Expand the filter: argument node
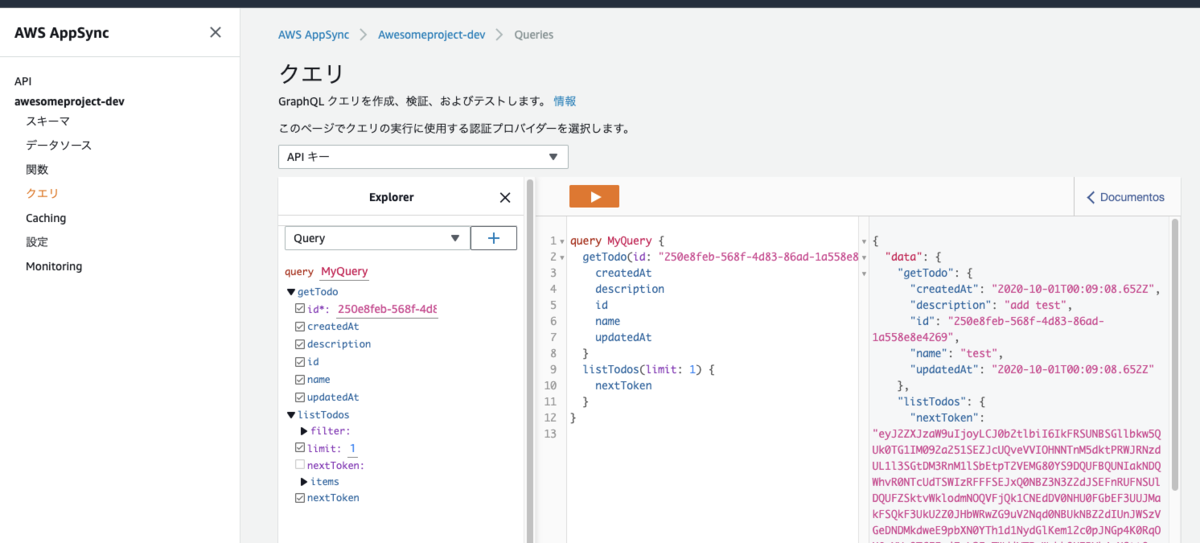 click(304, 431)
